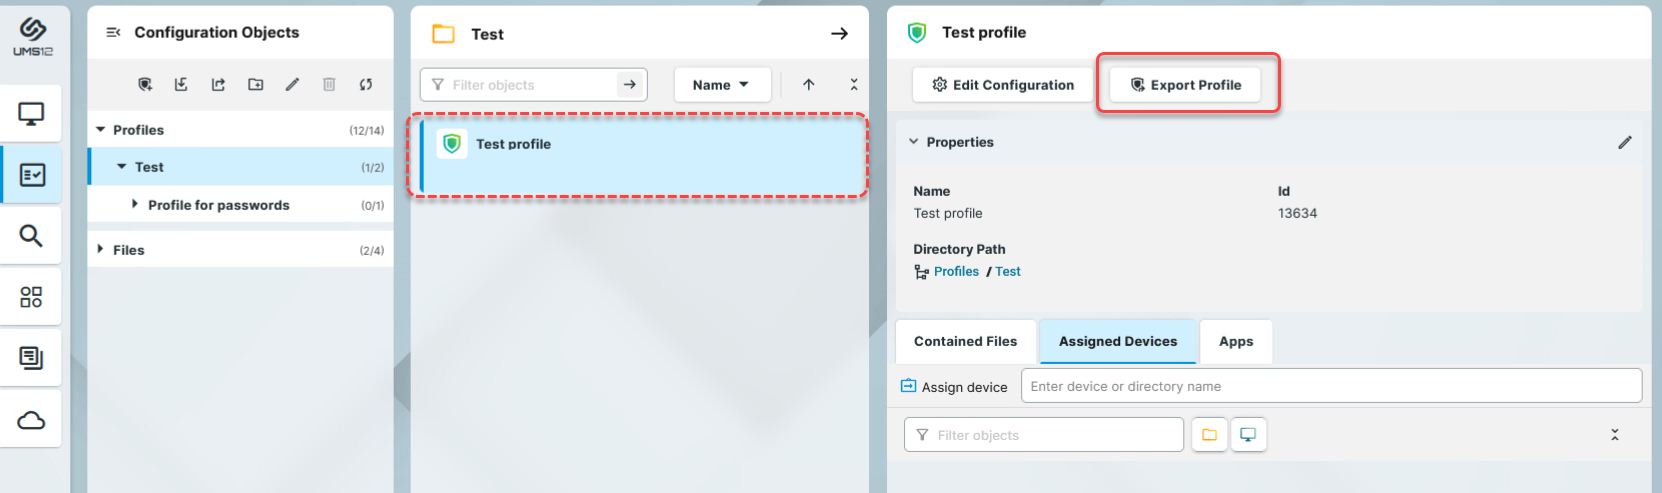Image resolution: width=1662 pixels, height=493 pixels.
Task: Toggle the folder filter in Assigned Devices
Action: click(1209, 435)
